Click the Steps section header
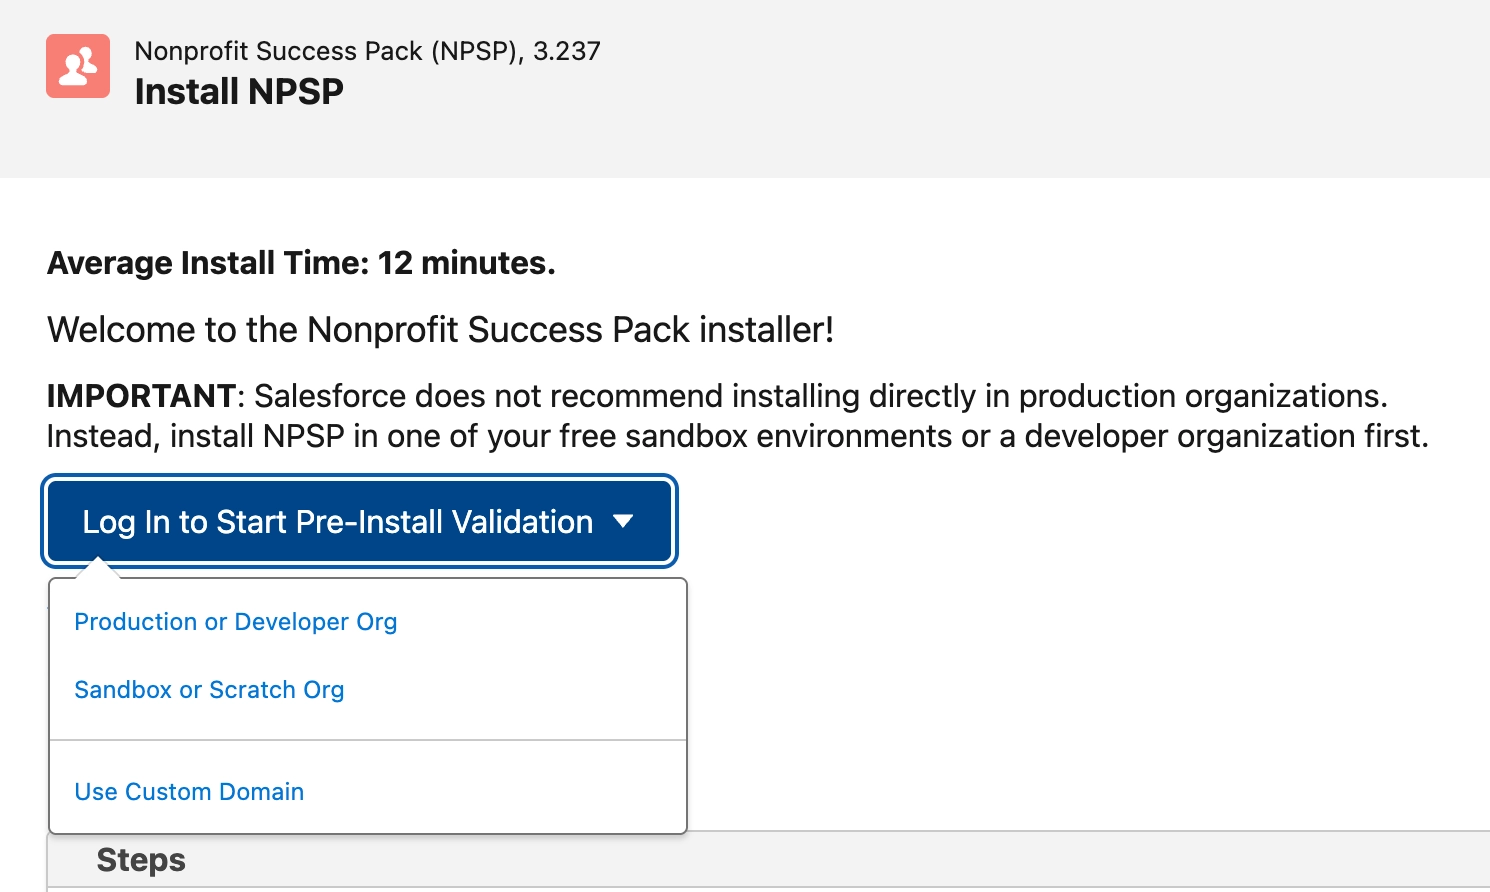 [x=141, y=860]
